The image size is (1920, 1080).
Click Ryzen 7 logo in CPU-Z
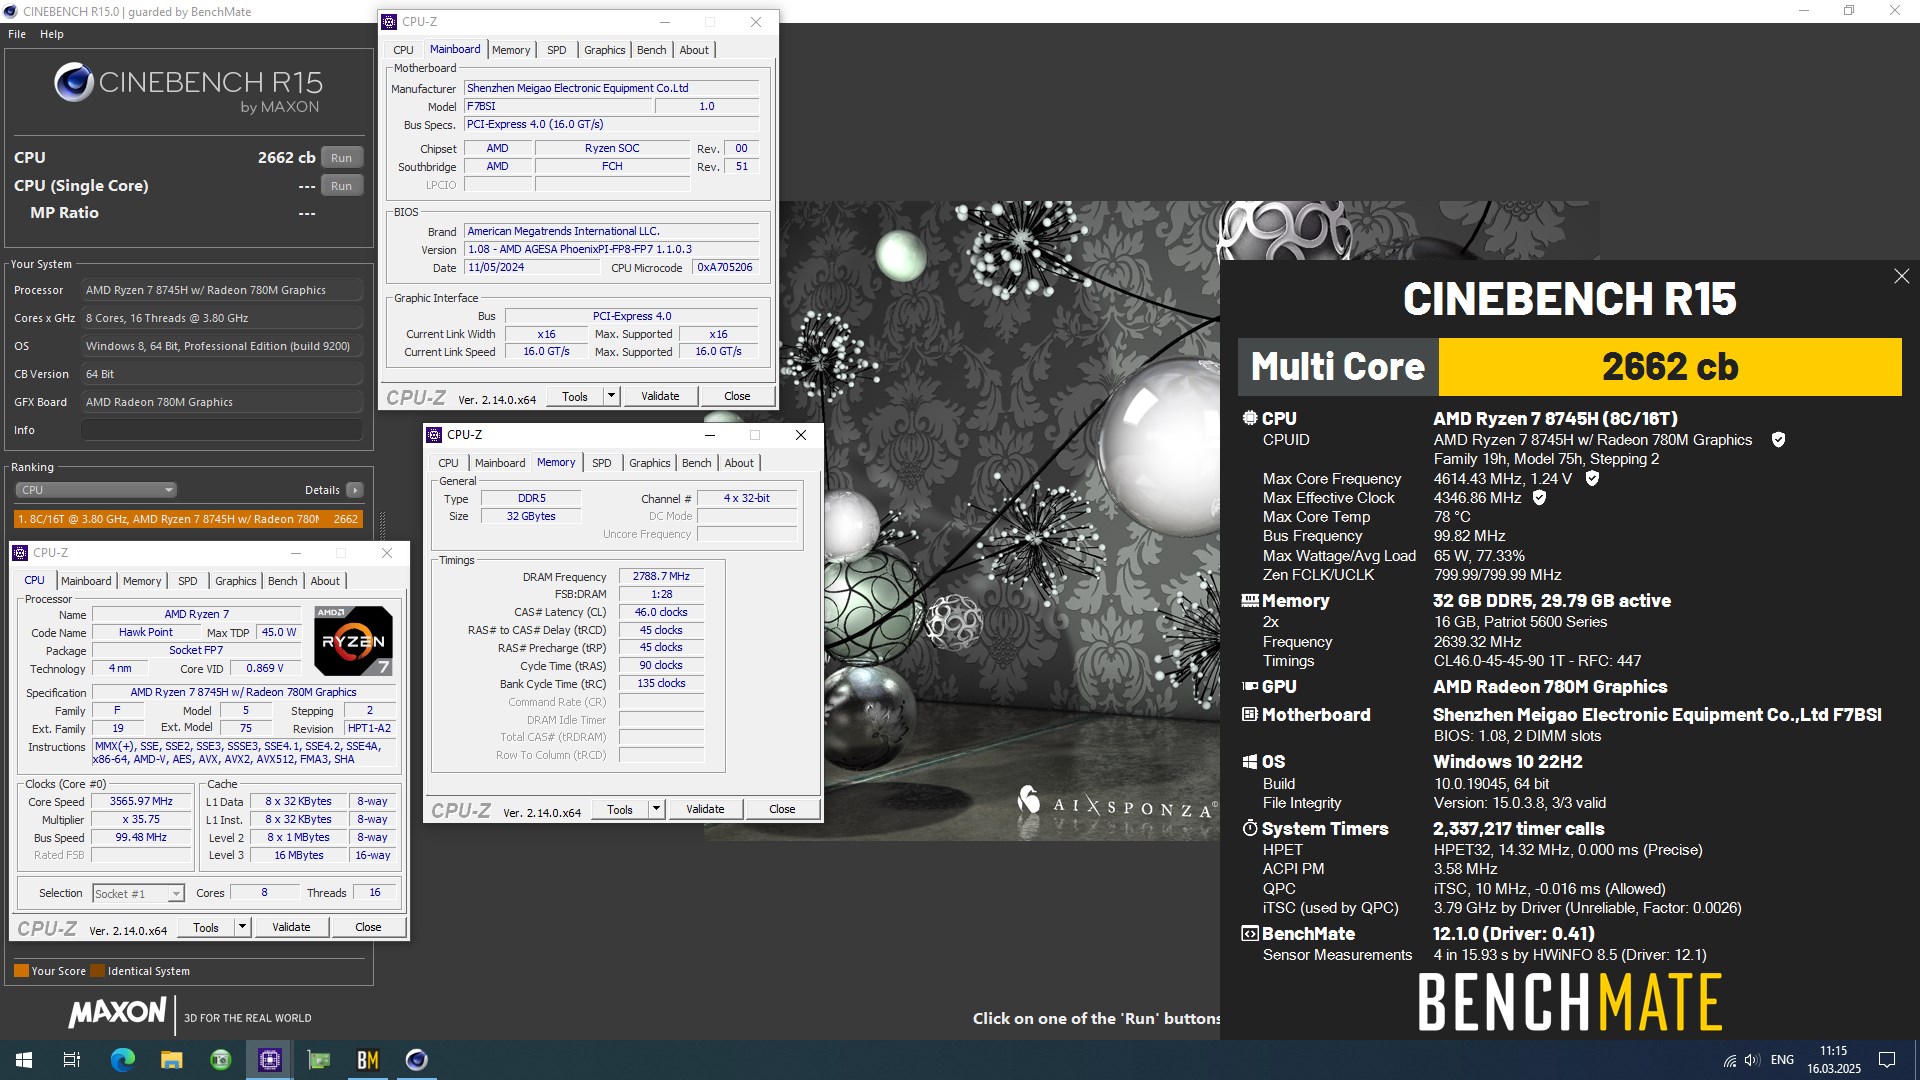[x=353, y=641]
